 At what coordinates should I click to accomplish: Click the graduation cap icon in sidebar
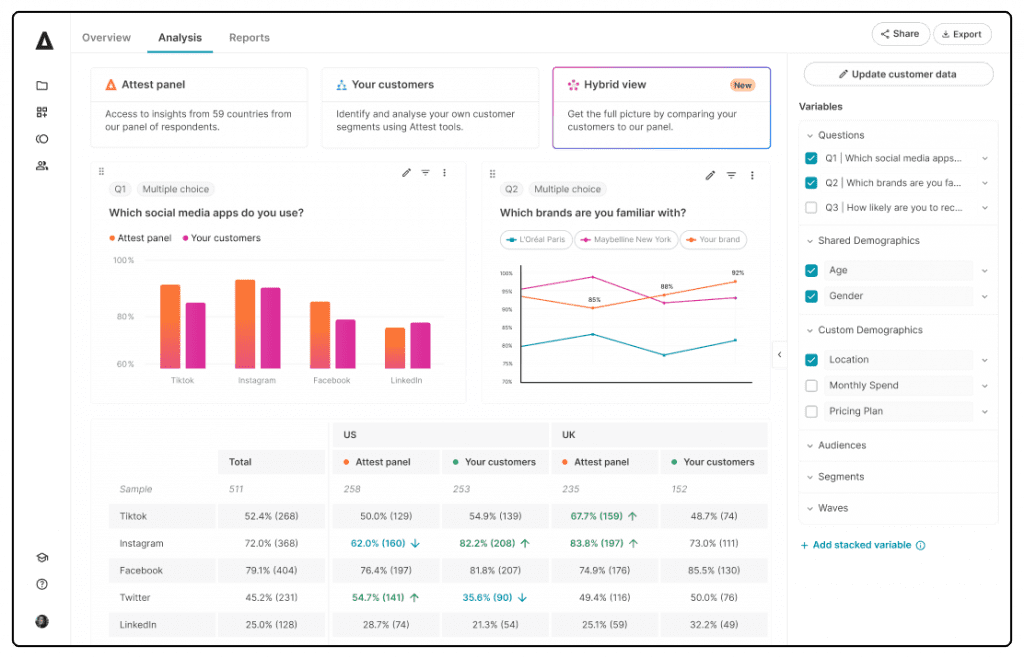coord(42,558)
